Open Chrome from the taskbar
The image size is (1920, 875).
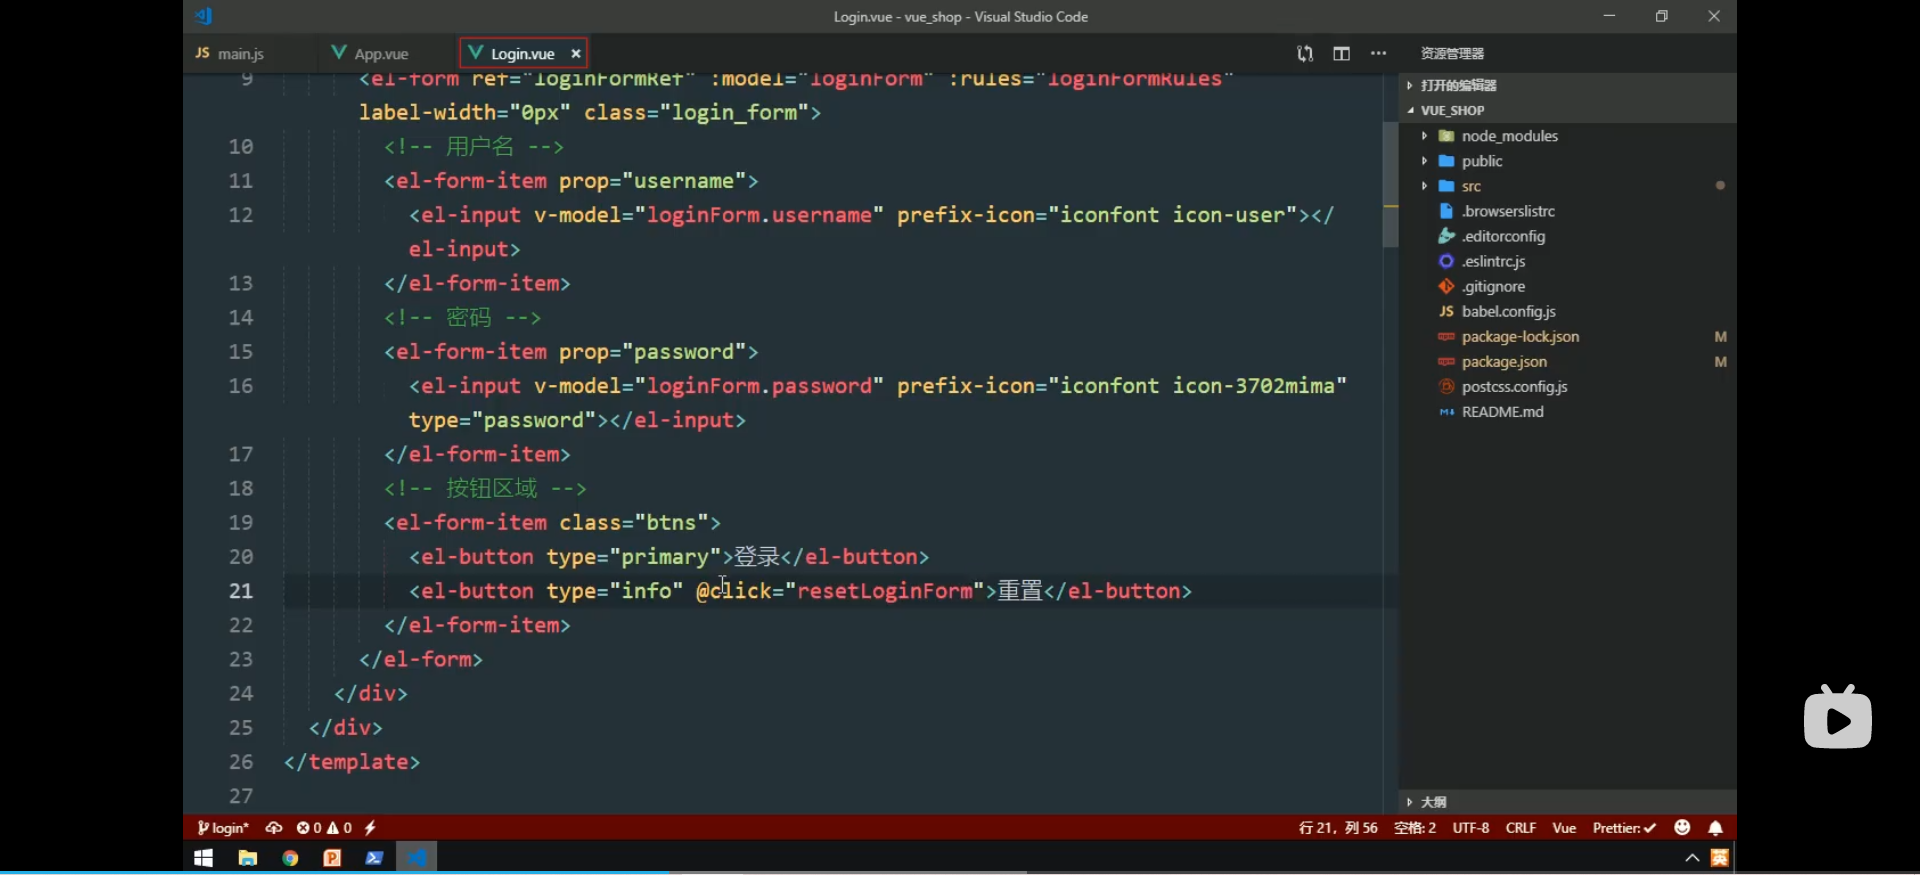(290, 858)
